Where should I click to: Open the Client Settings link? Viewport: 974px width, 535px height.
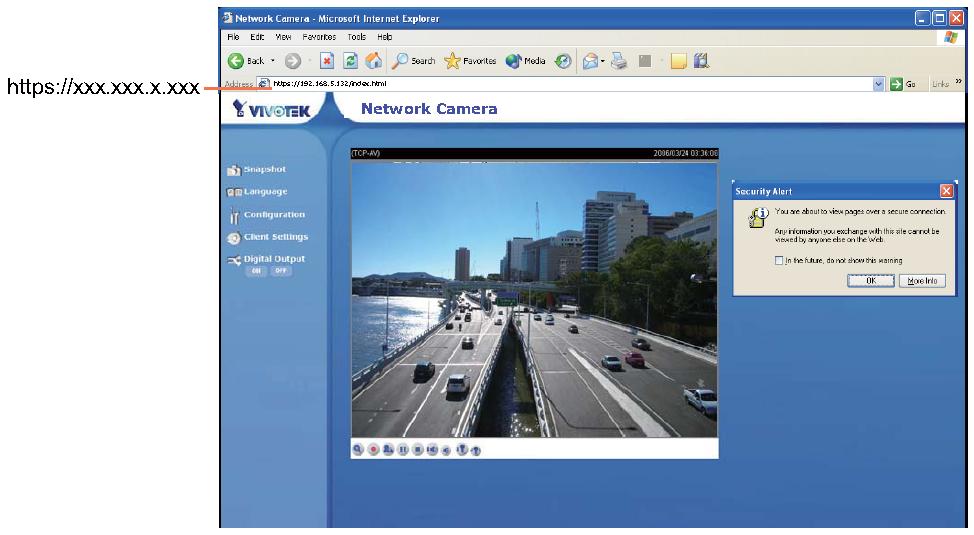tap(276, 237)
